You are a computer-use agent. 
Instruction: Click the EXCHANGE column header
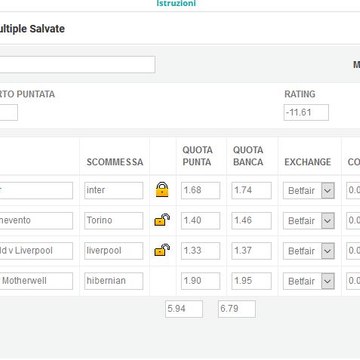click(x=307, y=162)
